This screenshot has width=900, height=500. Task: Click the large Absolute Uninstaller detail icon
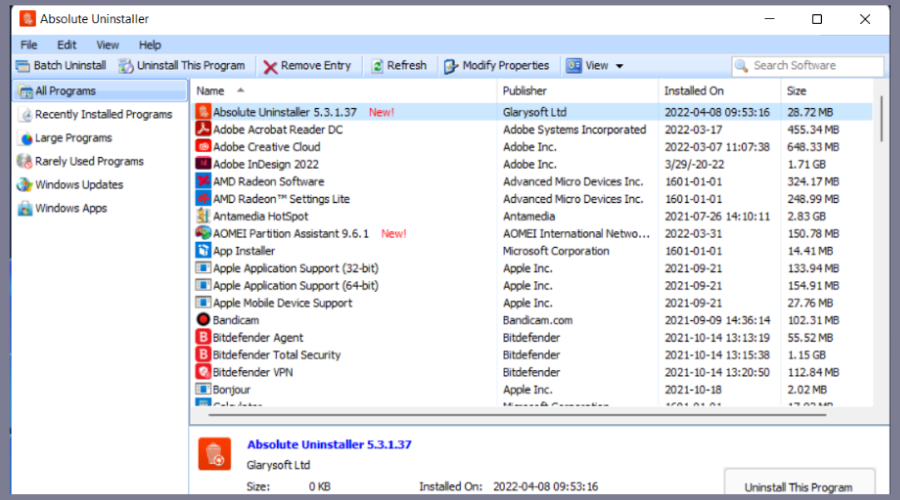pos(215,454)
